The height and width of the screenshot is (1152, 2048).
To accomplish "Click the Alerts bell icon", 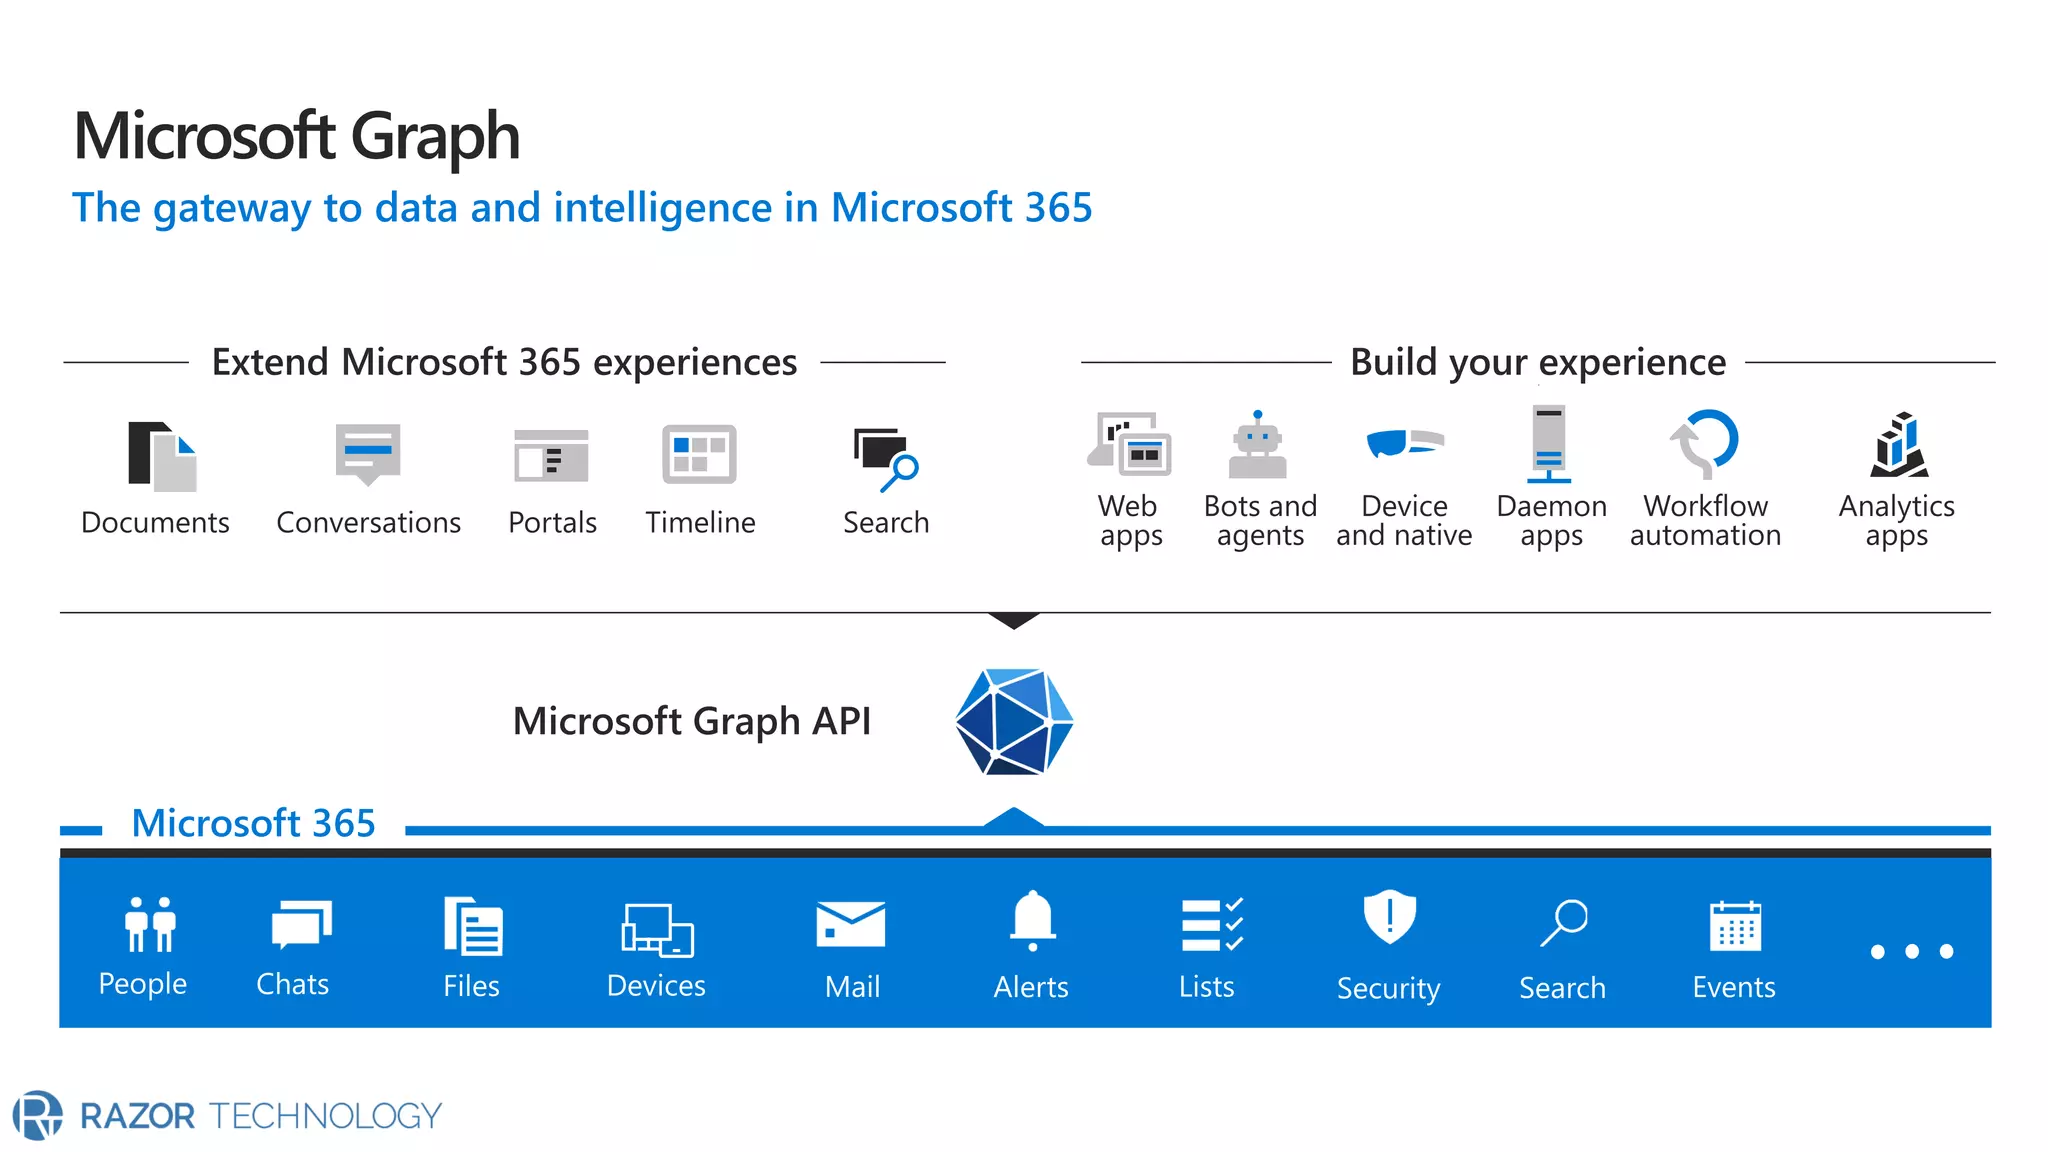I will (x=1032, y=920).
